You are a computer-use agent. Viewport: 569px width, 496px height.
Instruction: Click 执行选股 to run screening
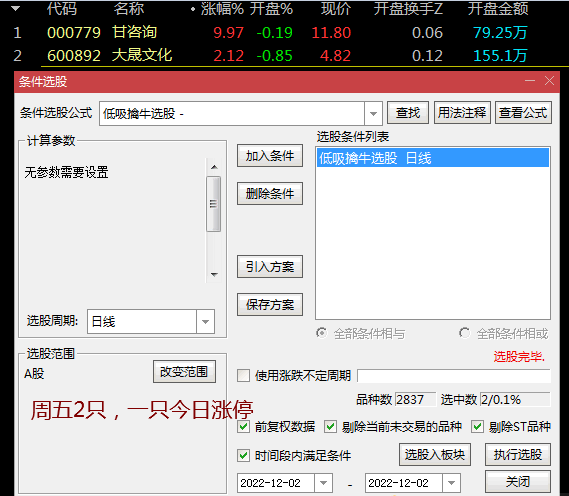tap(518, 454)
